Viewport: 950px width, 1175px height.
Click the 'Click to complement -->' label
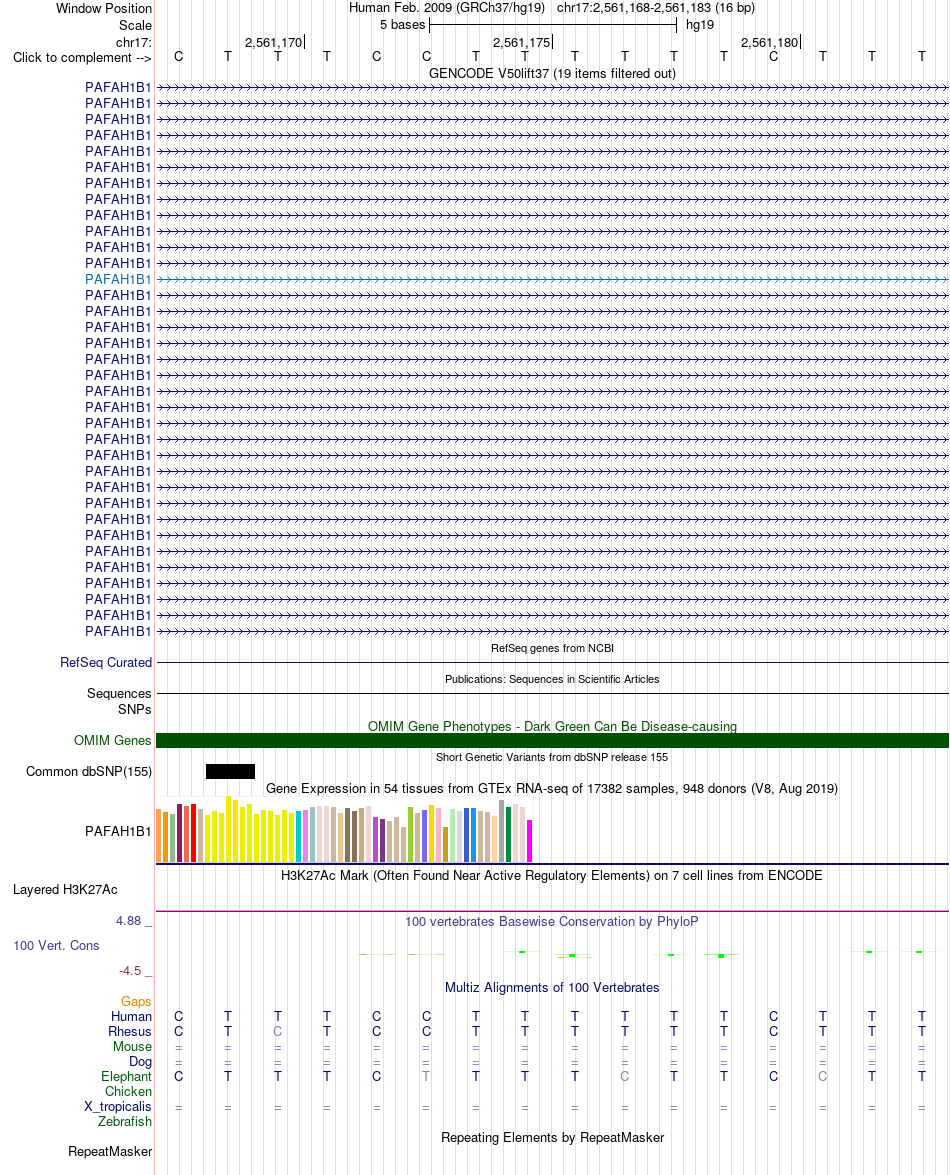pyautogui.click(x=82, y=58)
